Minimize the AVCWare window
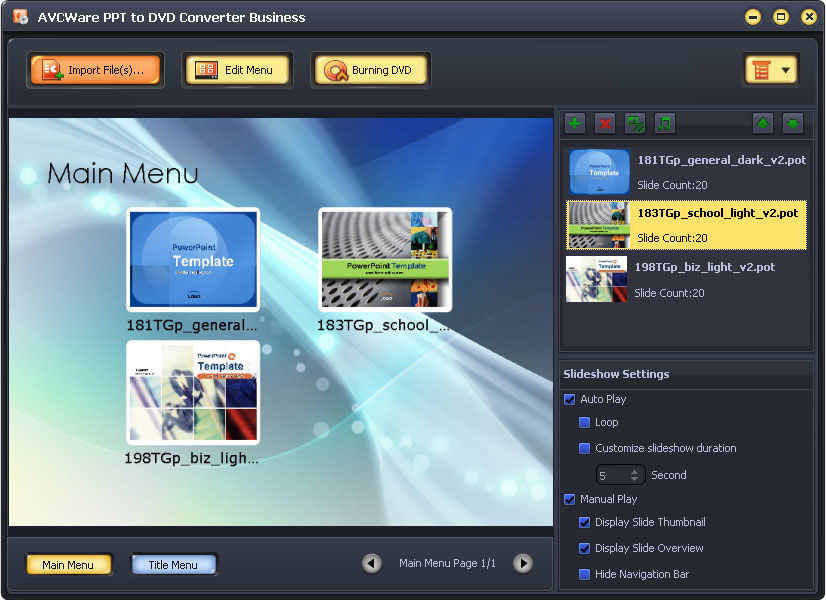Image resolution: width=826 pixels, height=600 pixels. point(753,17)
